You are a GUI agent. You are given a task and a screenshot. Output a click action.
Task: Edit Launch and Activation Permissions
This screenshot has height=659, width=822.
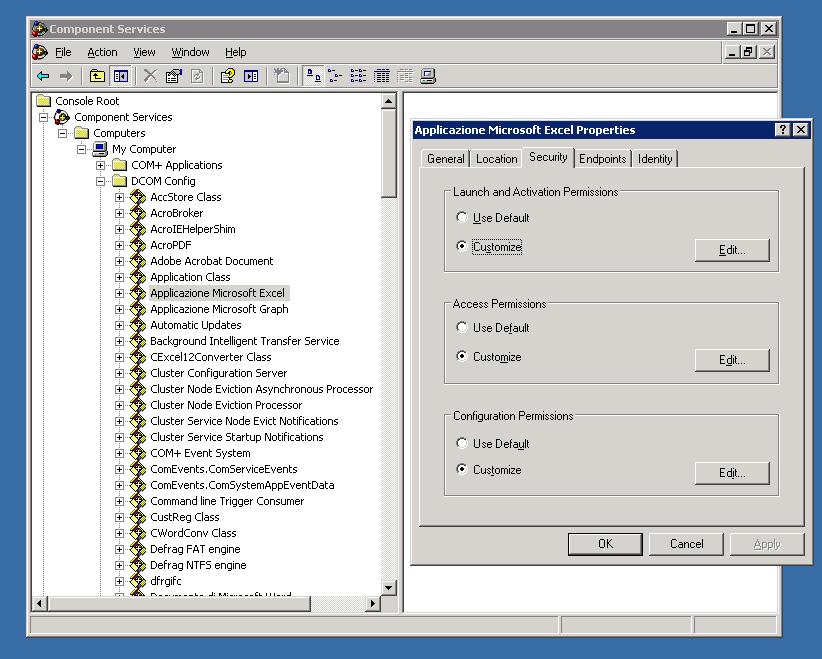click(x=732, y=250)
